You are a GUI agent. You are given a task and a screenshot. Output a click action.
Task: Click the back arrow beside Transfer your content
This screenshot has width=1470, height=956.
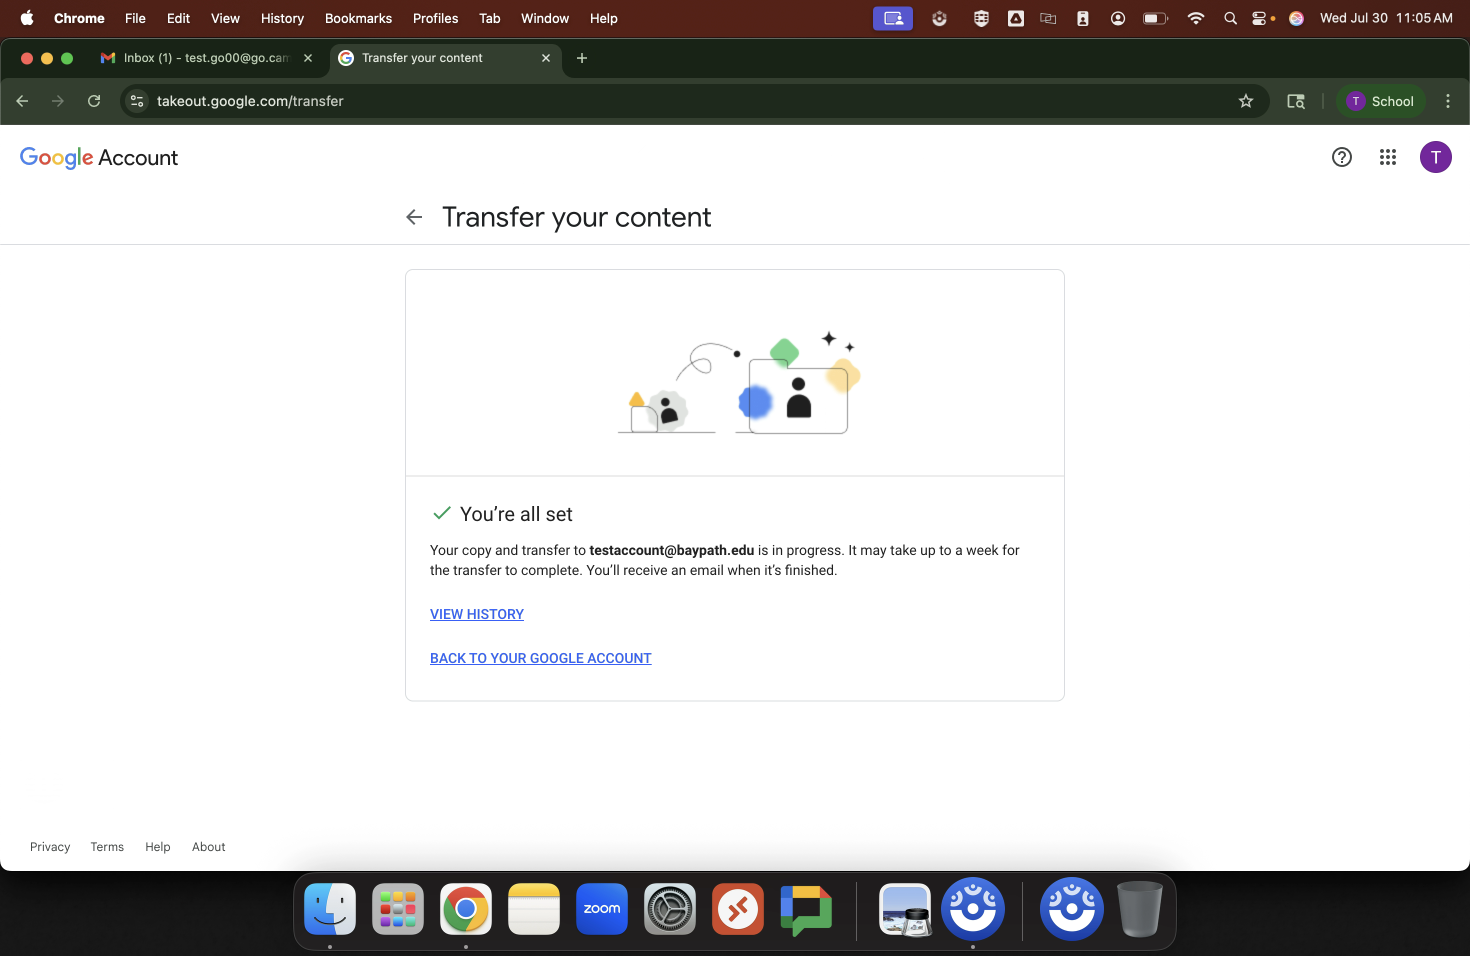pos(414,217)
